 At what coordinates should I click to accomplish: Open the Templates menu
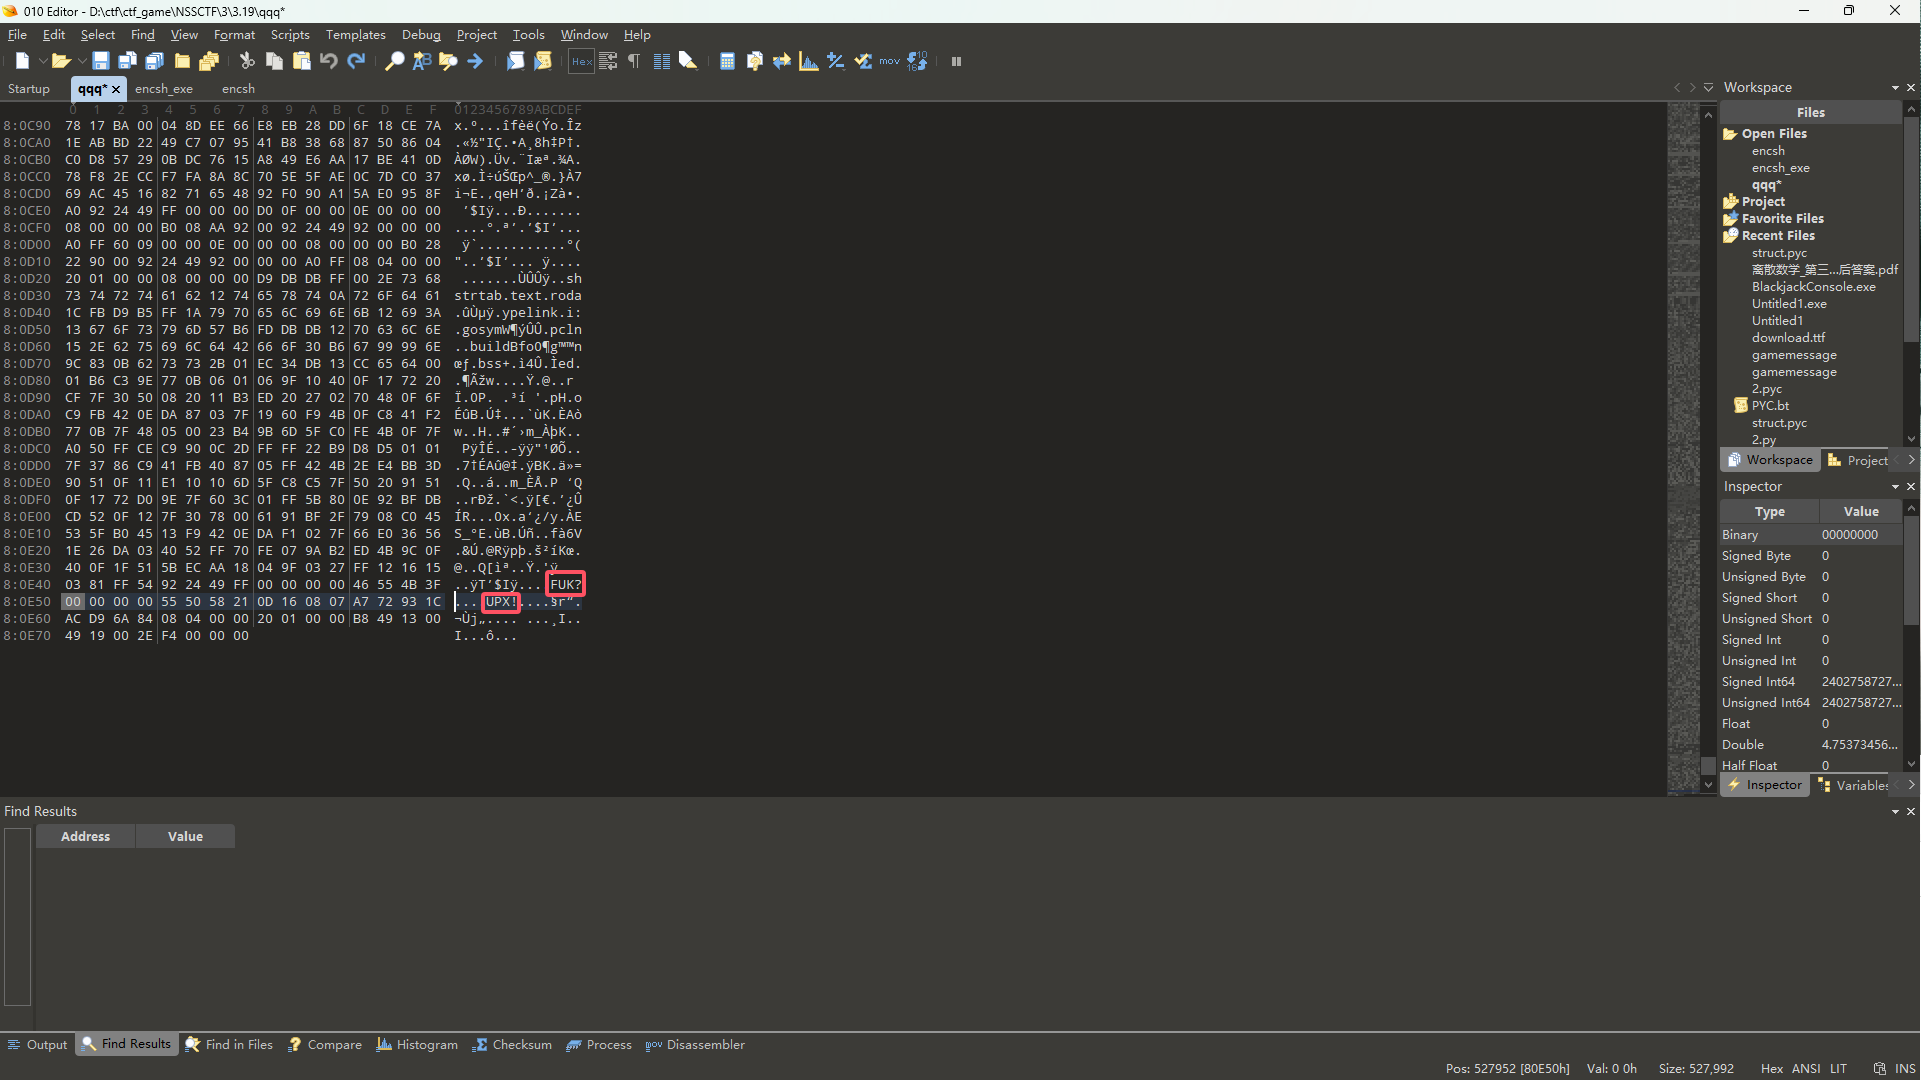355,35
